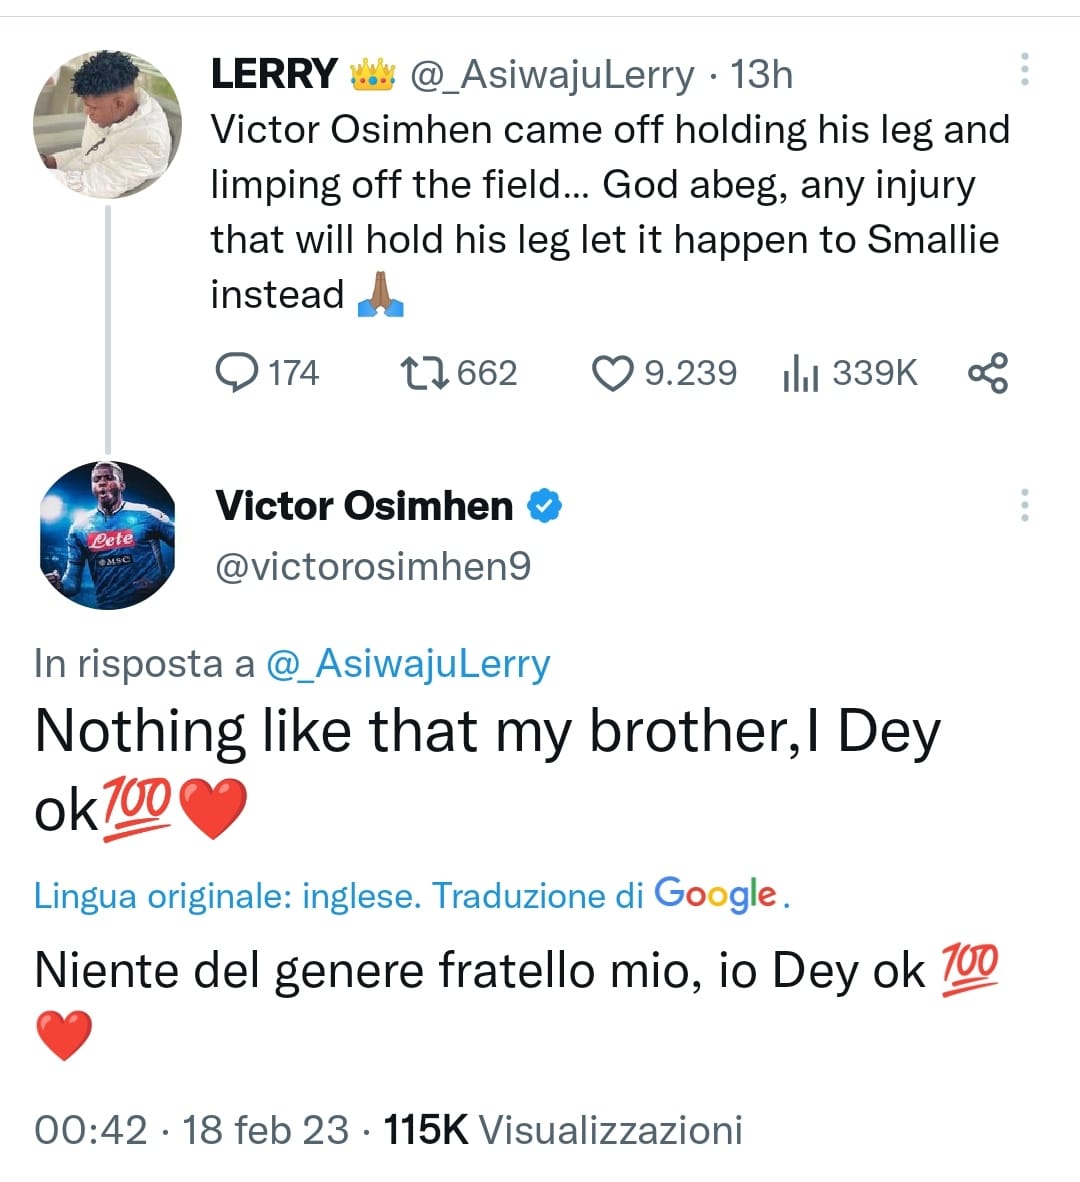Open the @victorosimhen9 handle
Image resolution: width=1080 pixels, height=1182 pixels.
coord(373,566)
